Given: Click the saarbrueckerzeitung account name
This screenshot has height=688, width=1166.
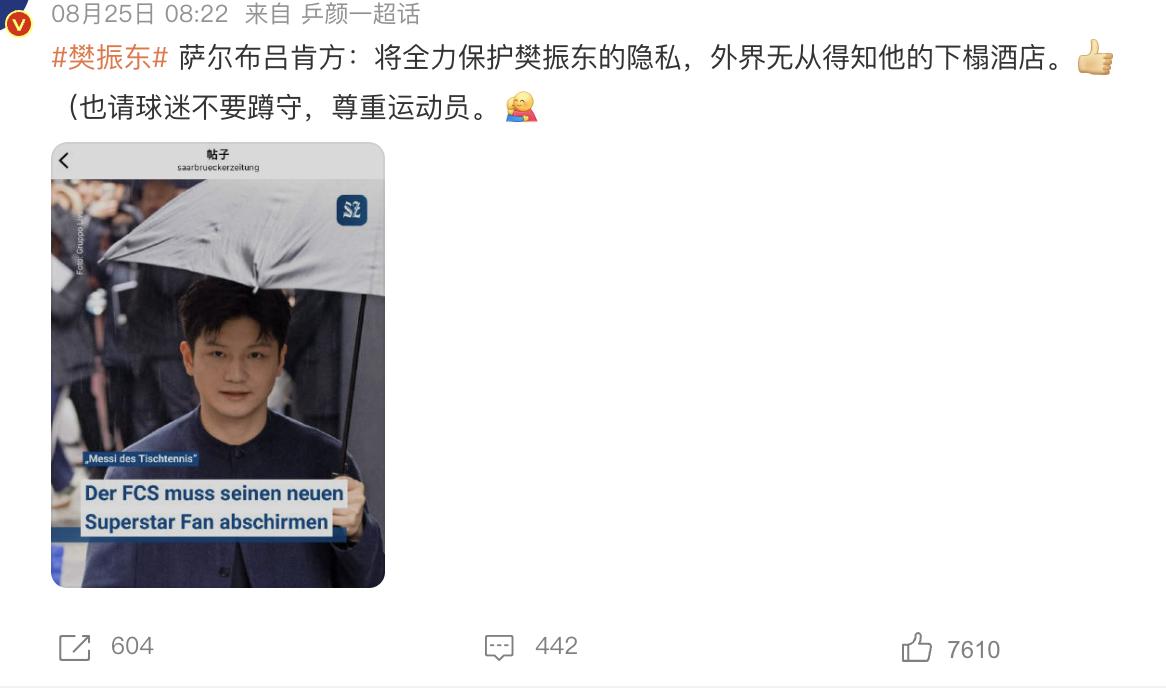Looking at the screenshot, I should [218, 167].
